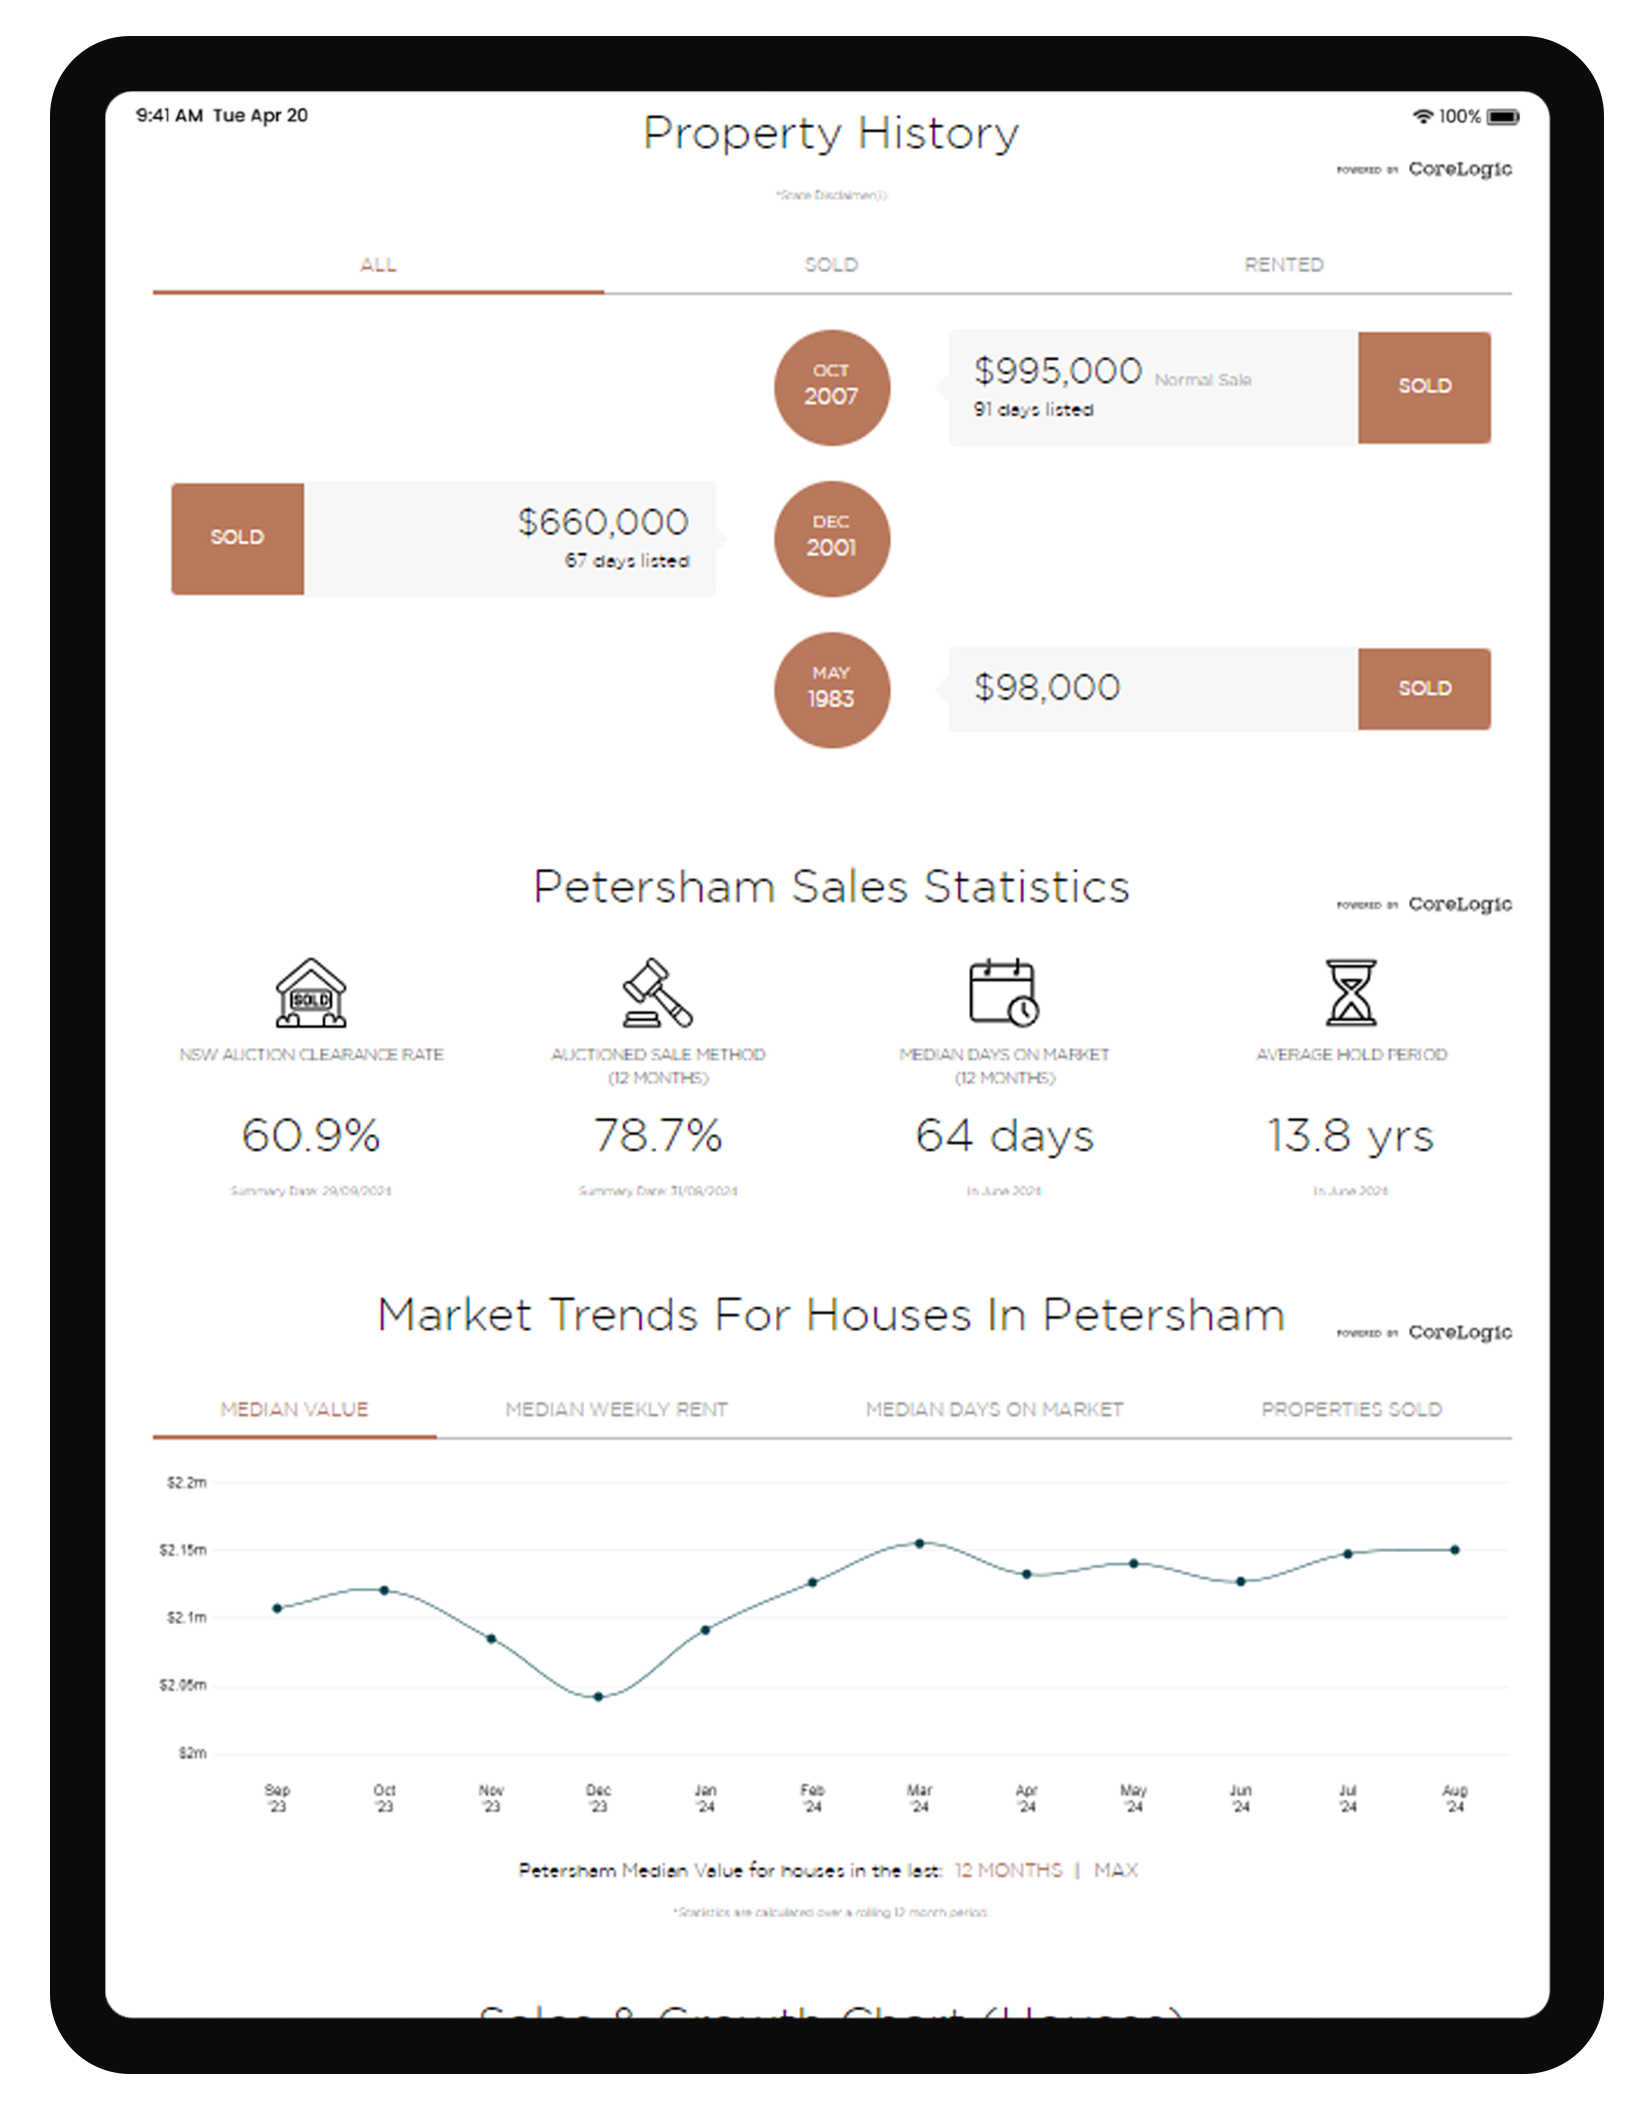This screenshot has height=2102, width=1646.
Task: Tap the Wi-Fi icon in status bar
Action: [x=1422, y=117]
